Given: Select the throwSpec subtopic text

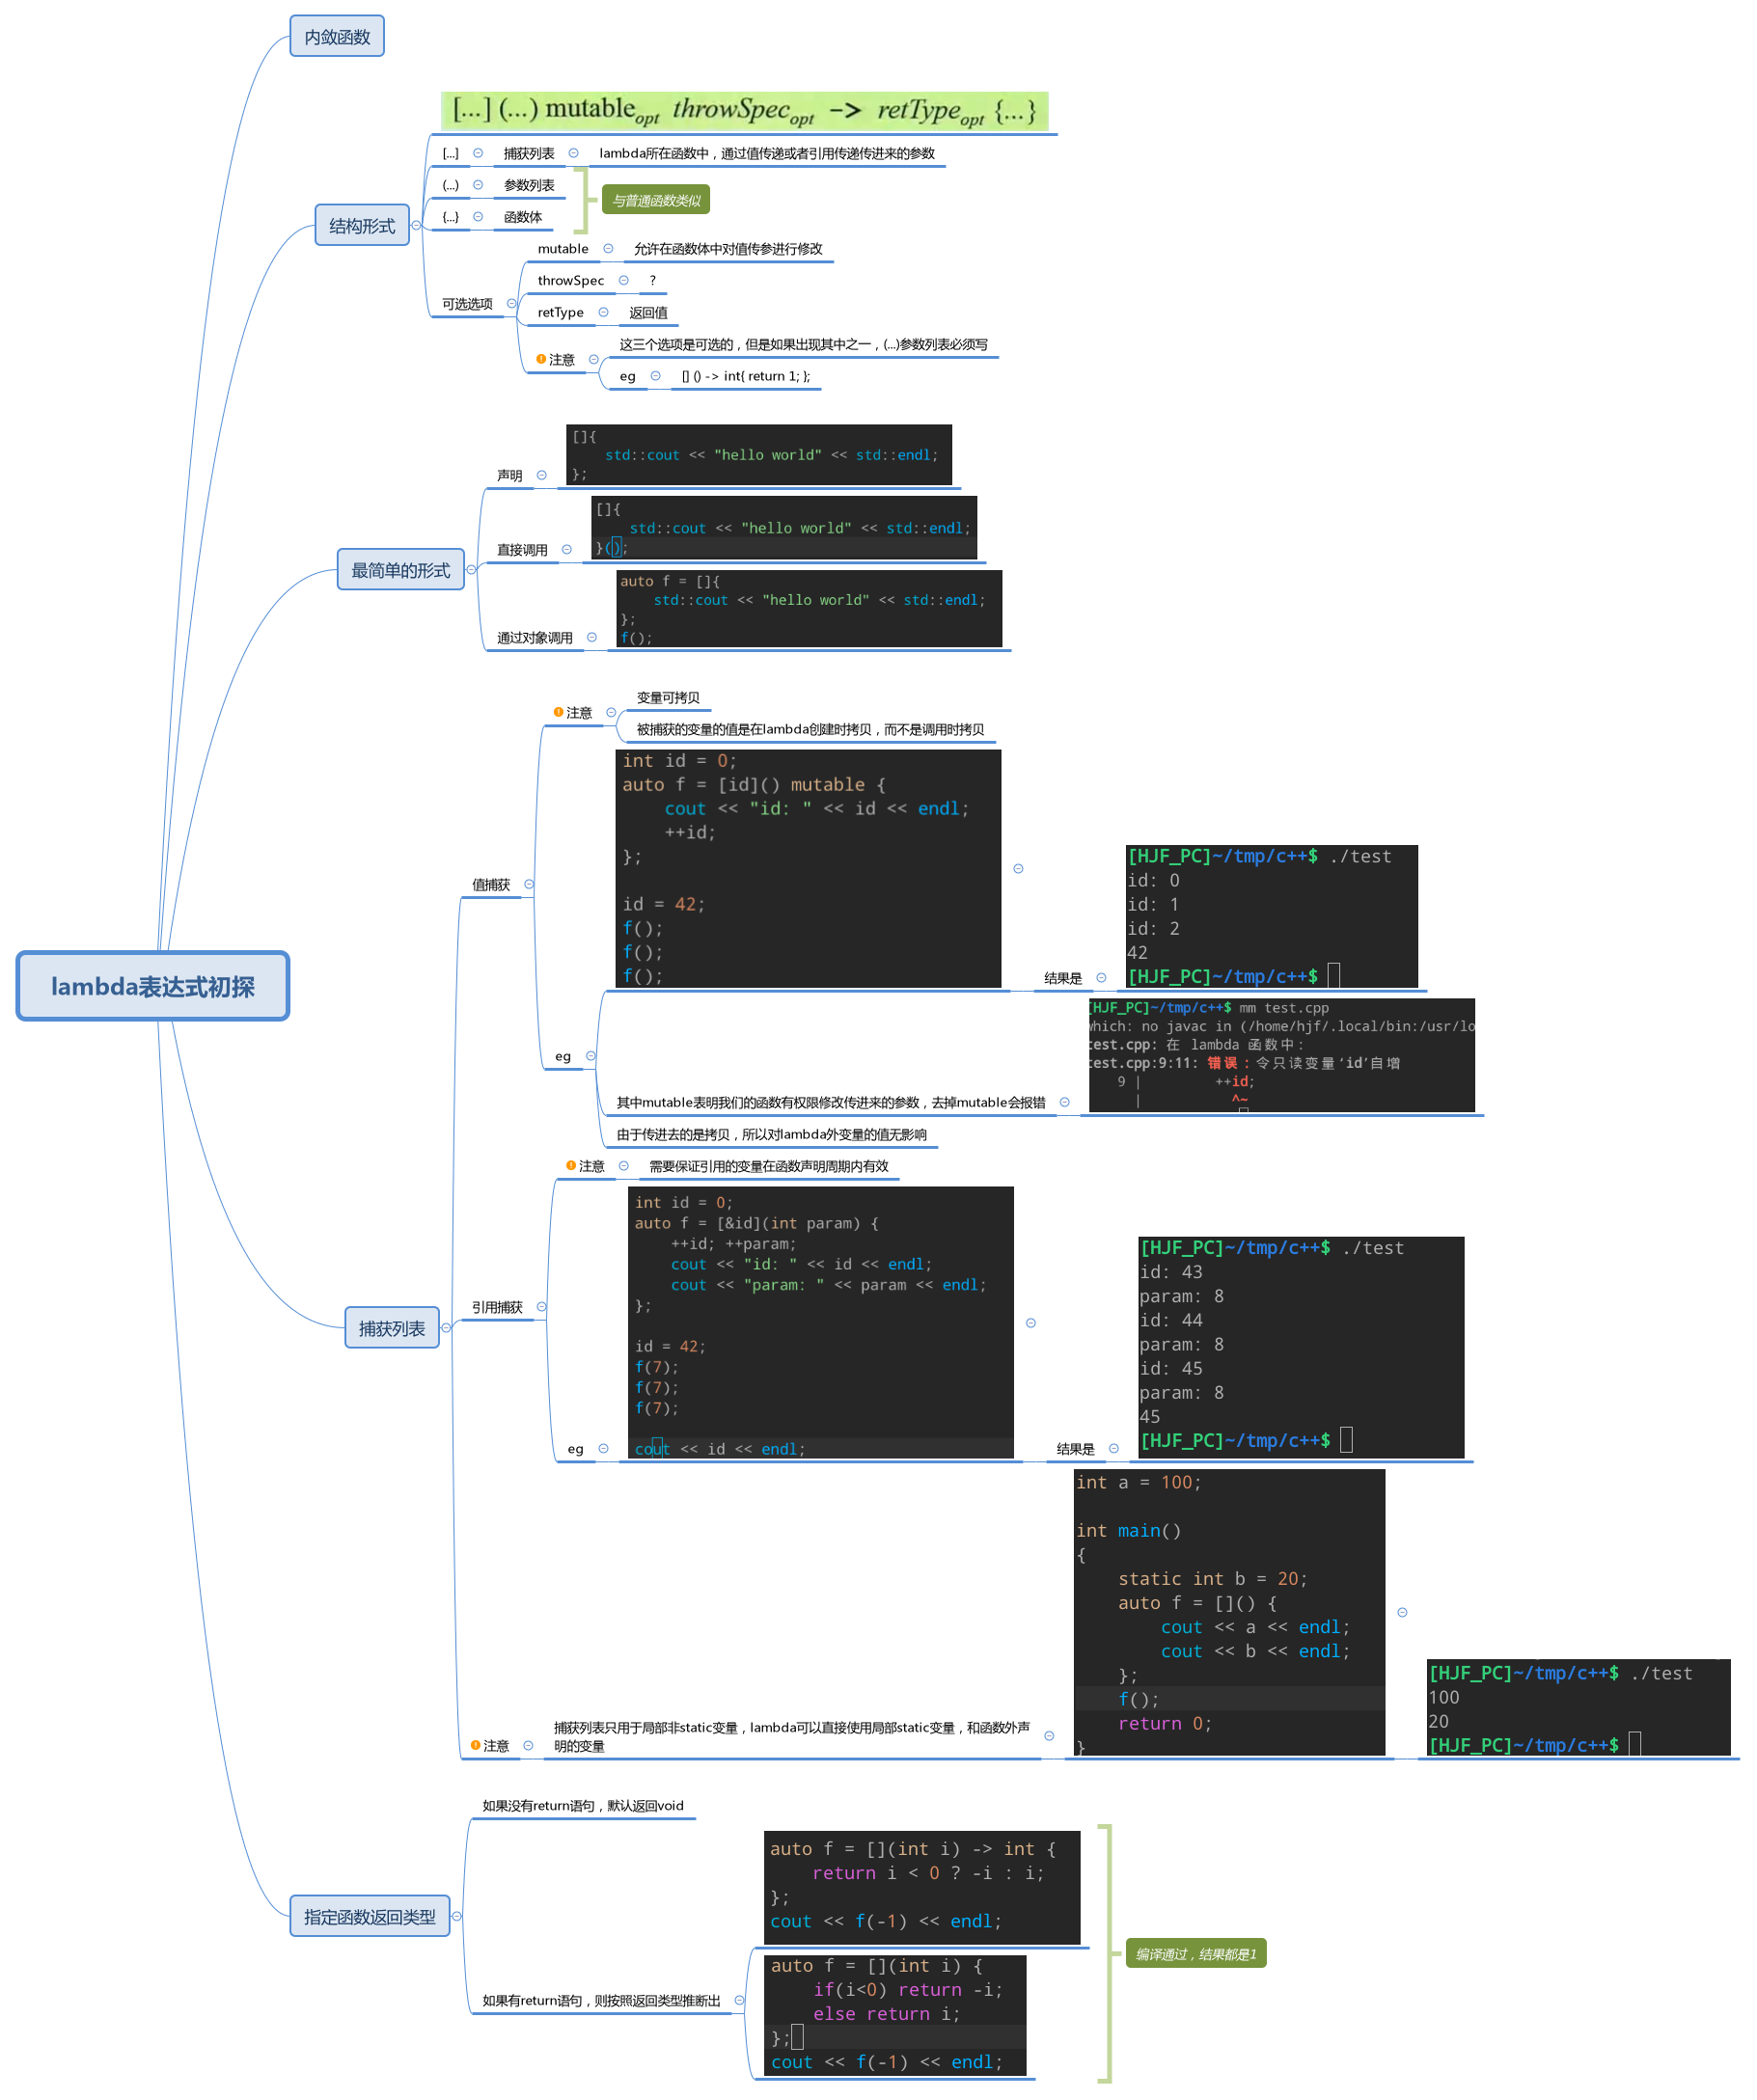Looking at the screenshot, I should (571, 281).
